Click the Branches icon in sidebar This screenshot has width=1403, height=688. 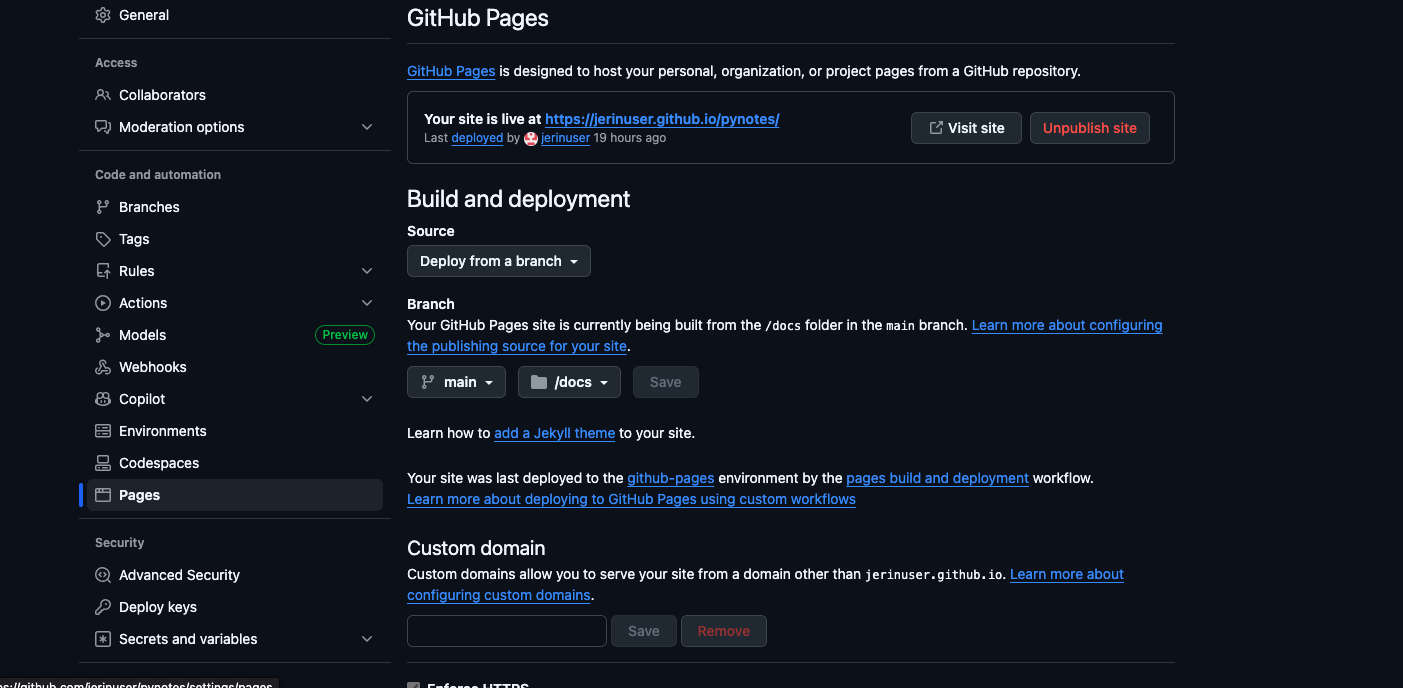point(103,207)
